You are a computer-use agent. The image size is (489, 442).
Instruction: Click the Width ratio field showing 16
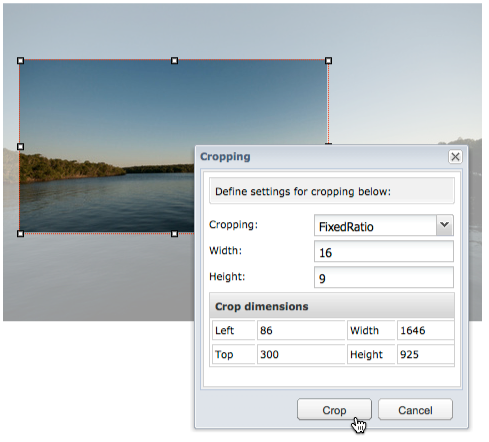pyautogui.click(x=384, y=252)
